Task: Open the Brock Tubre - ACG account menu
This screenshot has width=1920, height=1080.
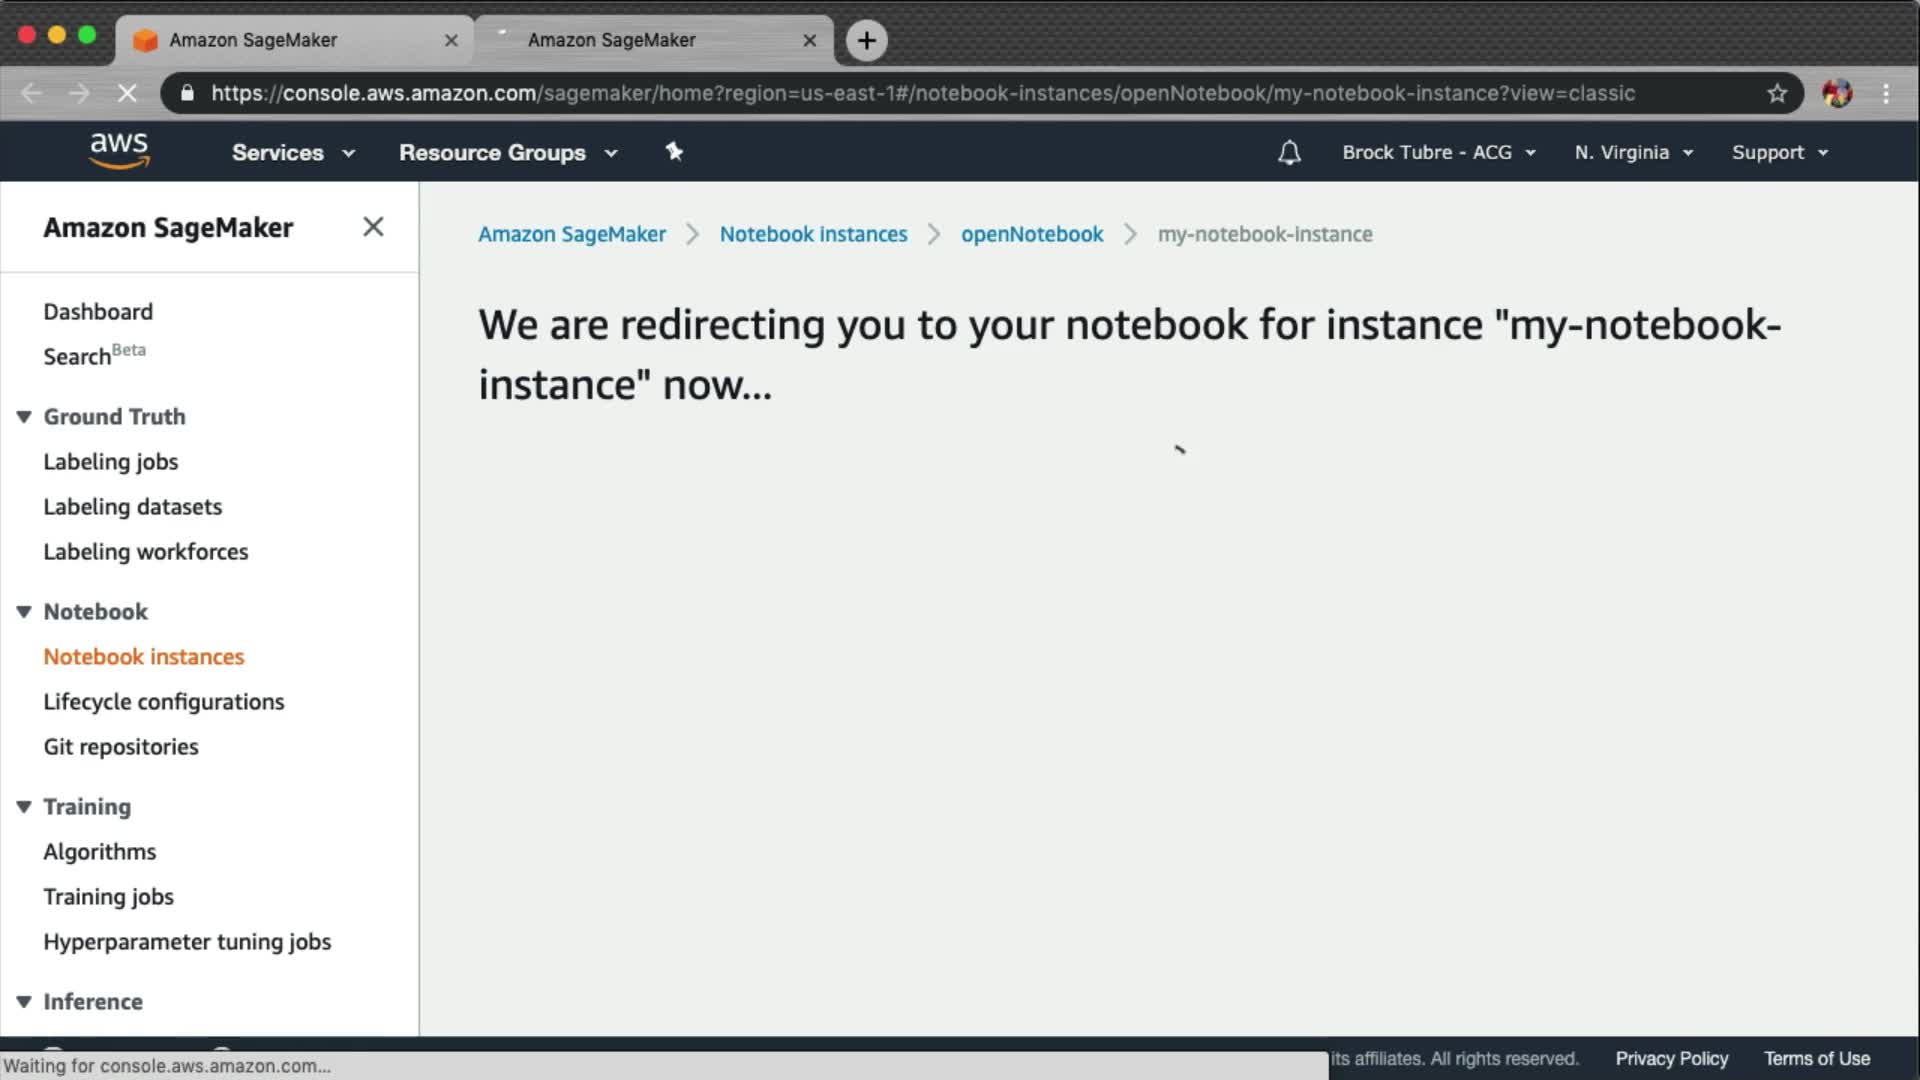Action: 1437,152
